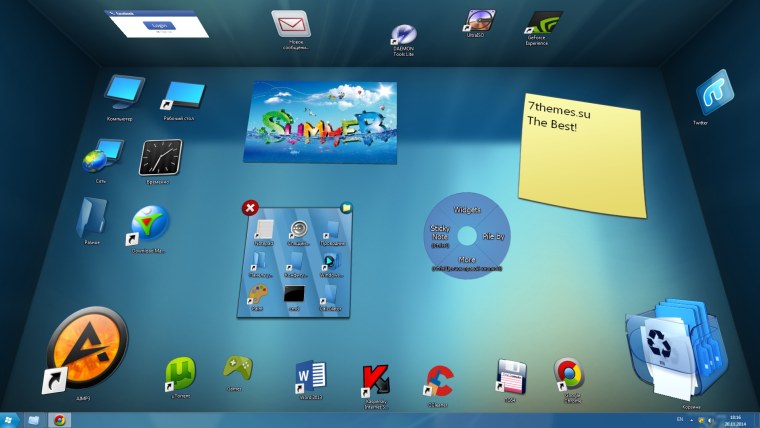Click the analog clock icon
760x428 pixels.
160,157
